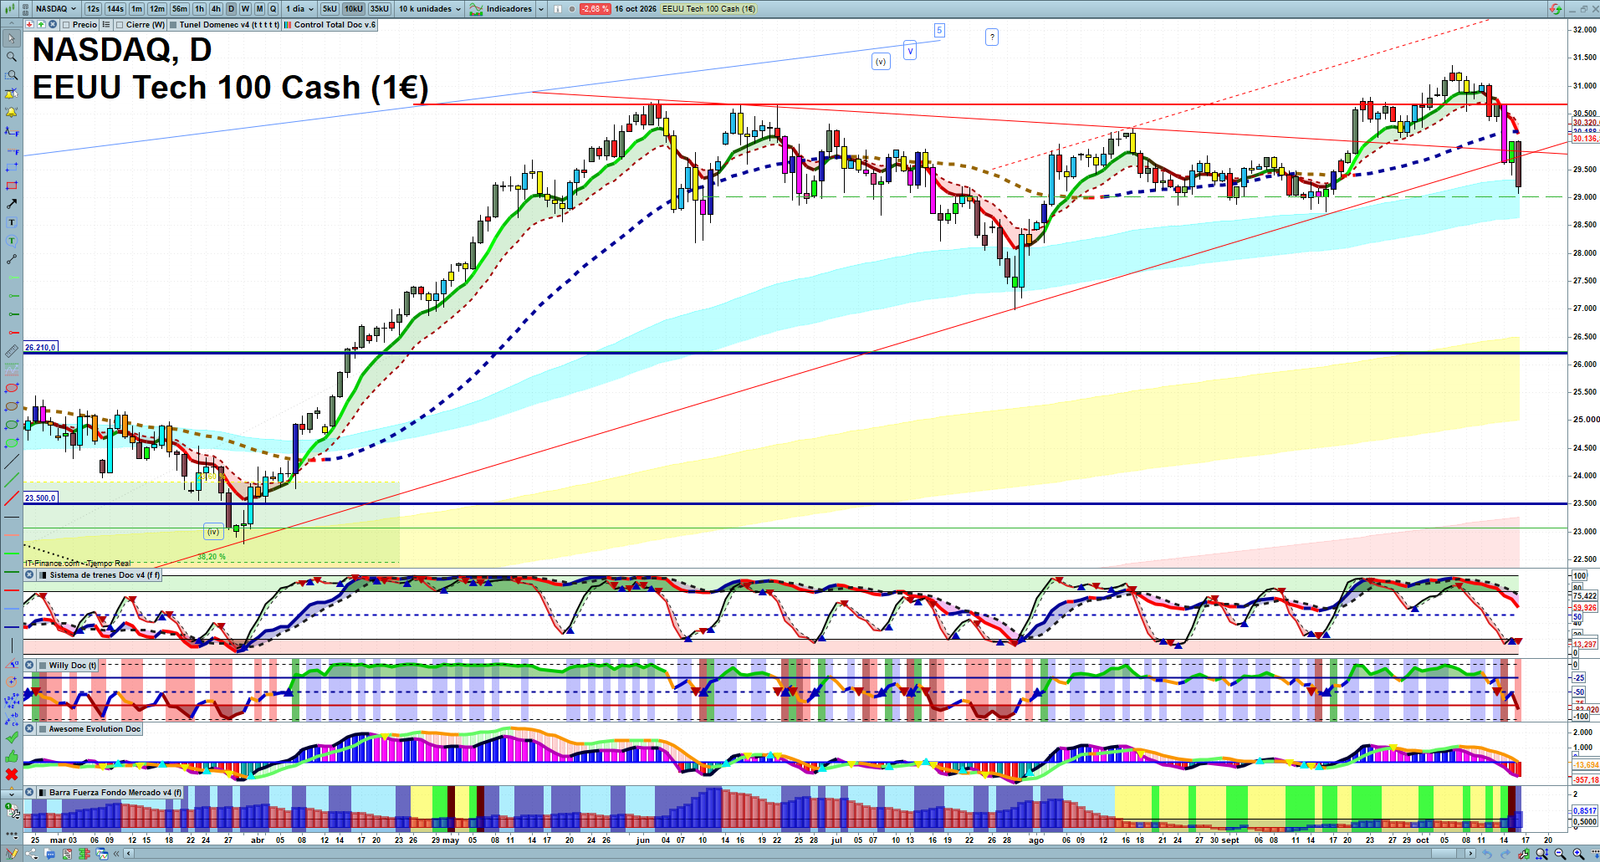The height and width of the screenshot is (862, 1600).
Task: Click the red plus icon beside Precio
Action: [x=29, y=25]
